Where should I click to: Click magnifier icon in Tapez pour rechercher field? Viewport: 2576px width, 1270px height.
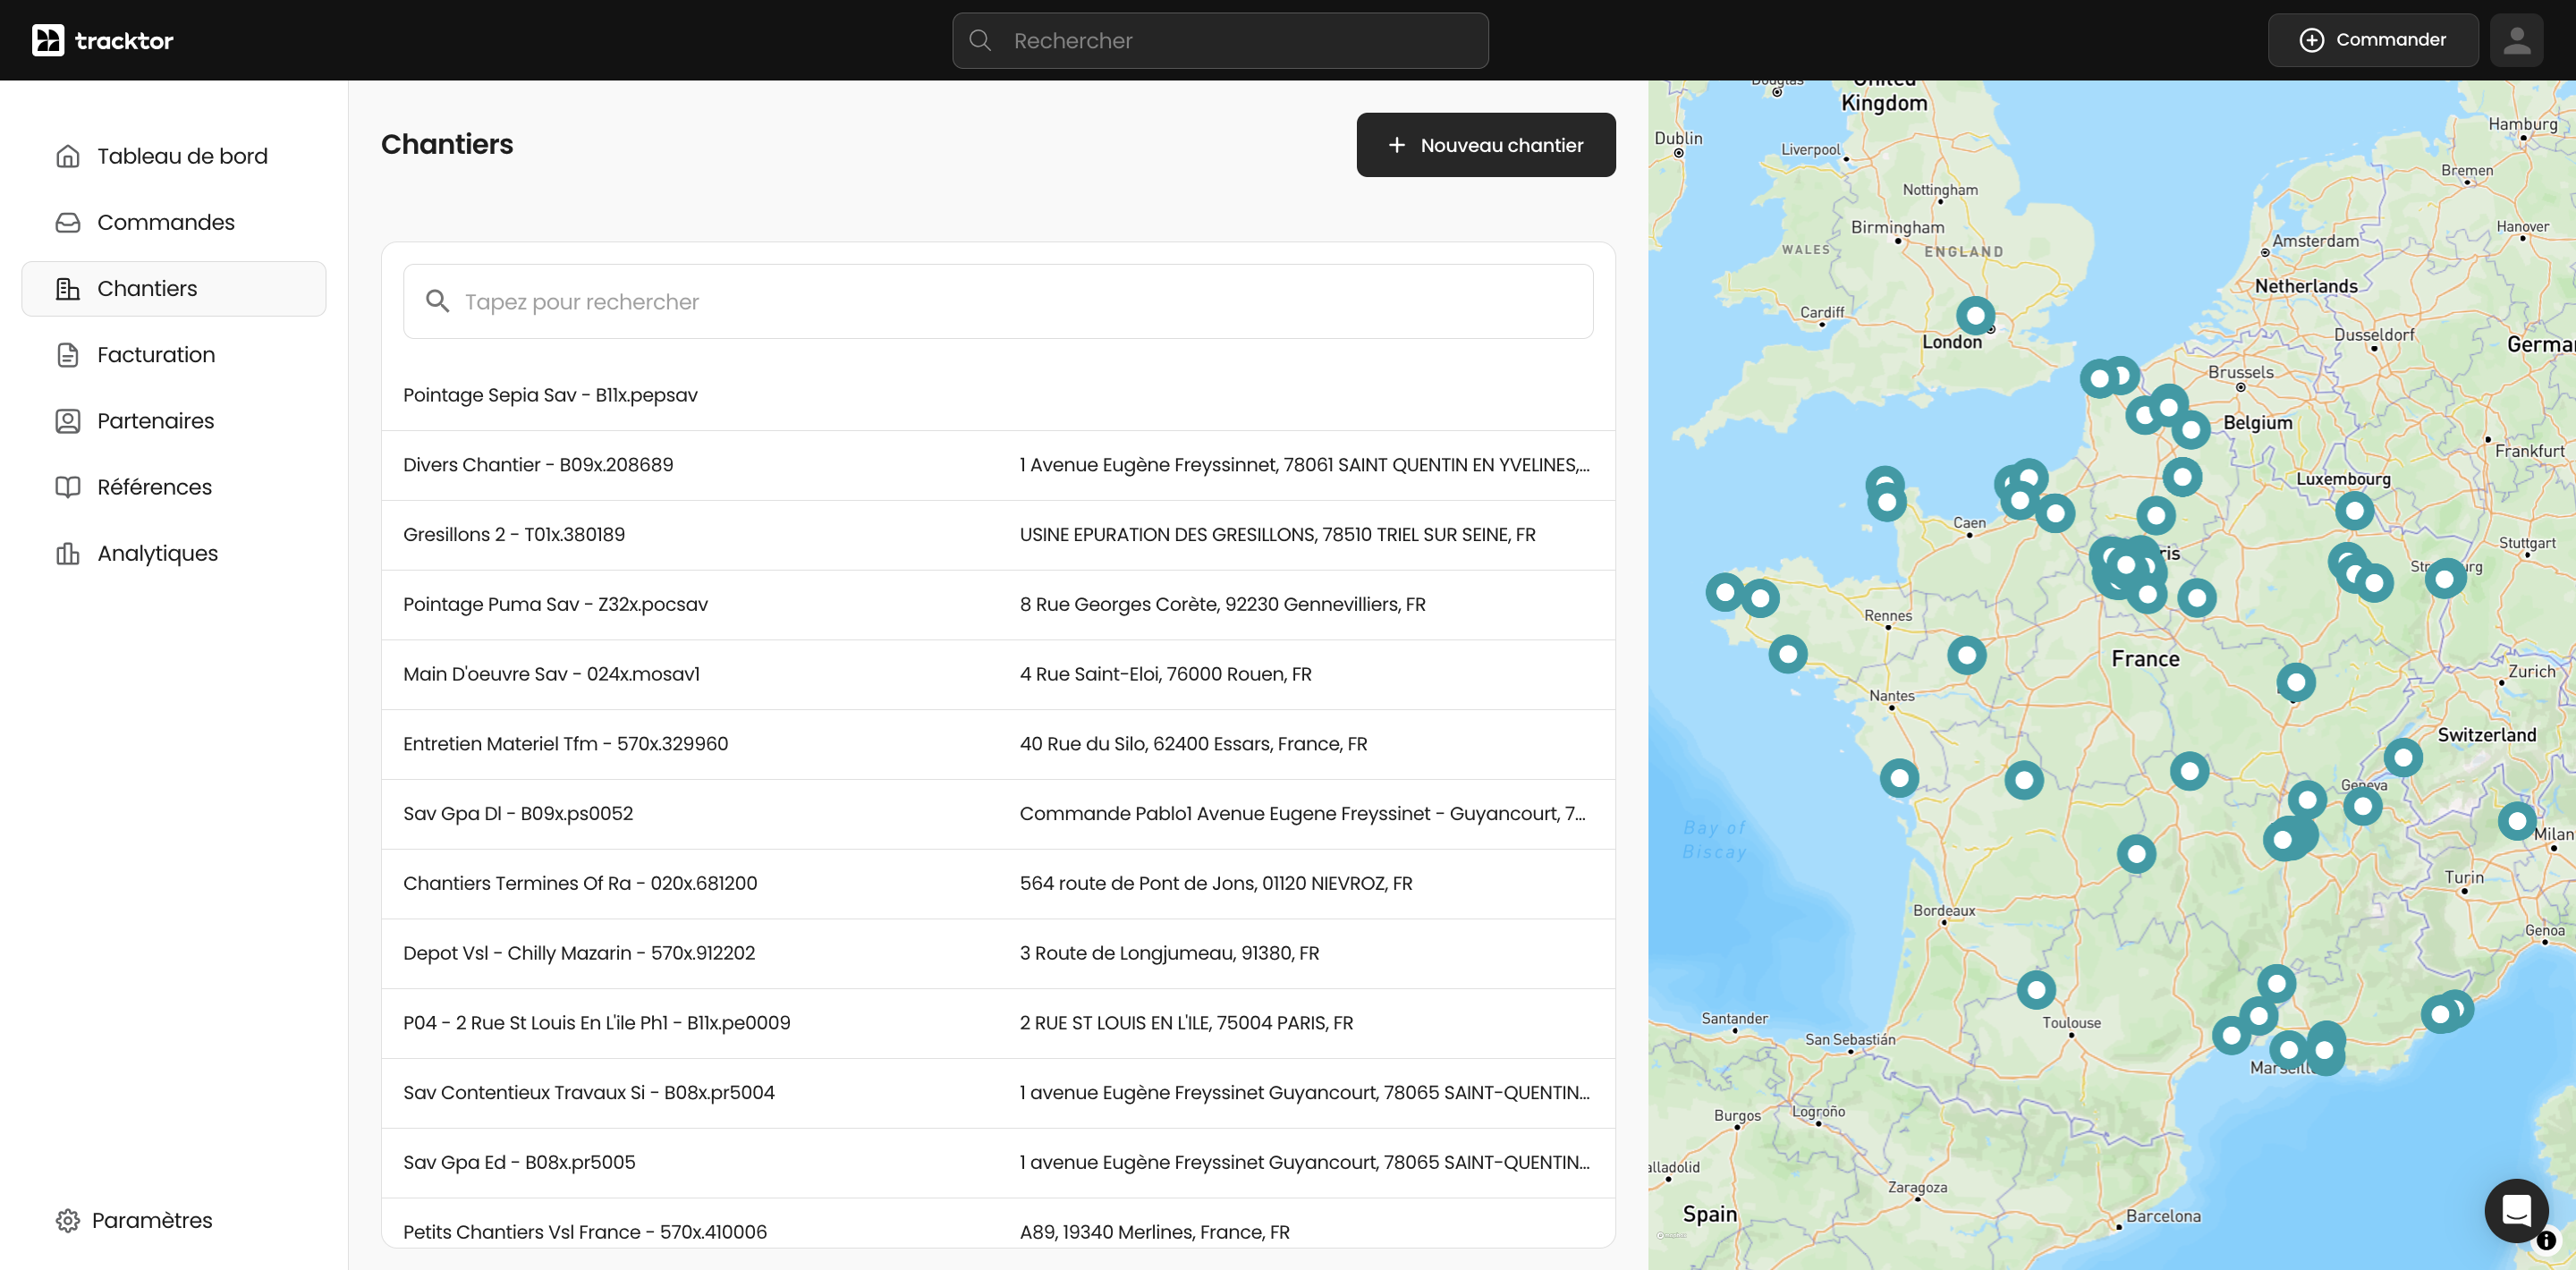pos(437,301)
